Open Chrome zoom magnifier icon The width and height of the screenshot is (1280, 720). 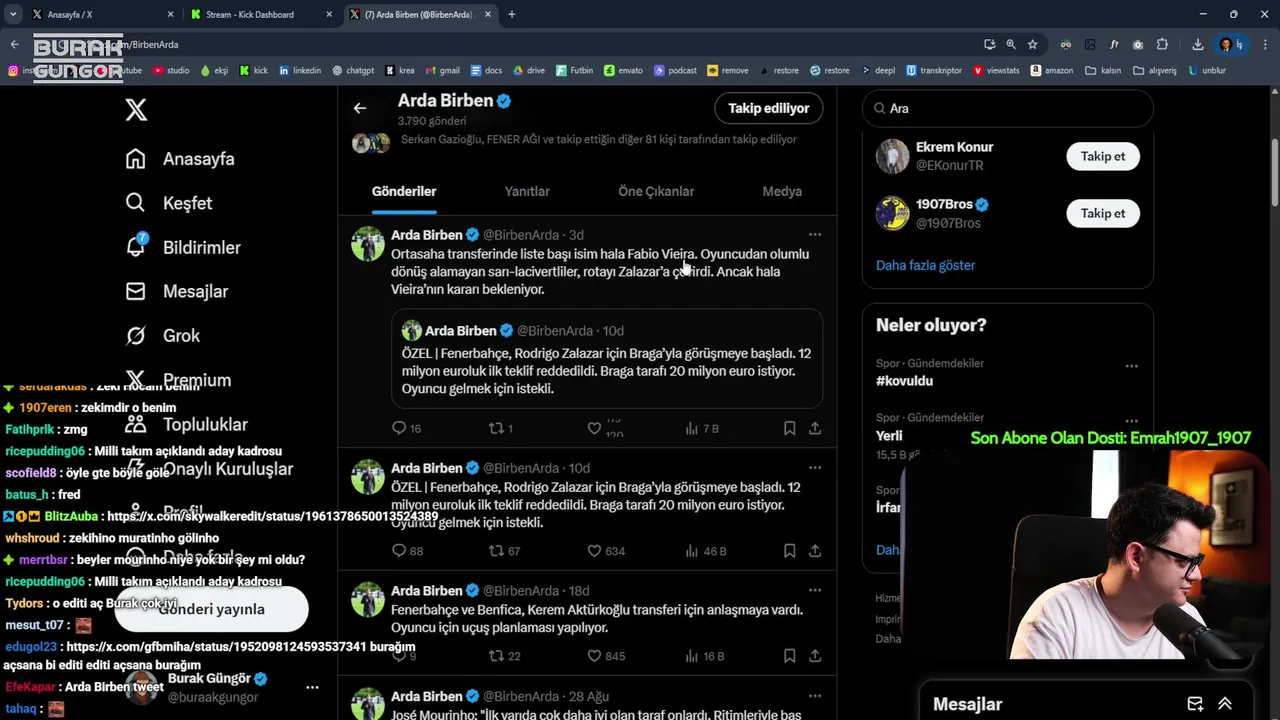coord(1011,44)
